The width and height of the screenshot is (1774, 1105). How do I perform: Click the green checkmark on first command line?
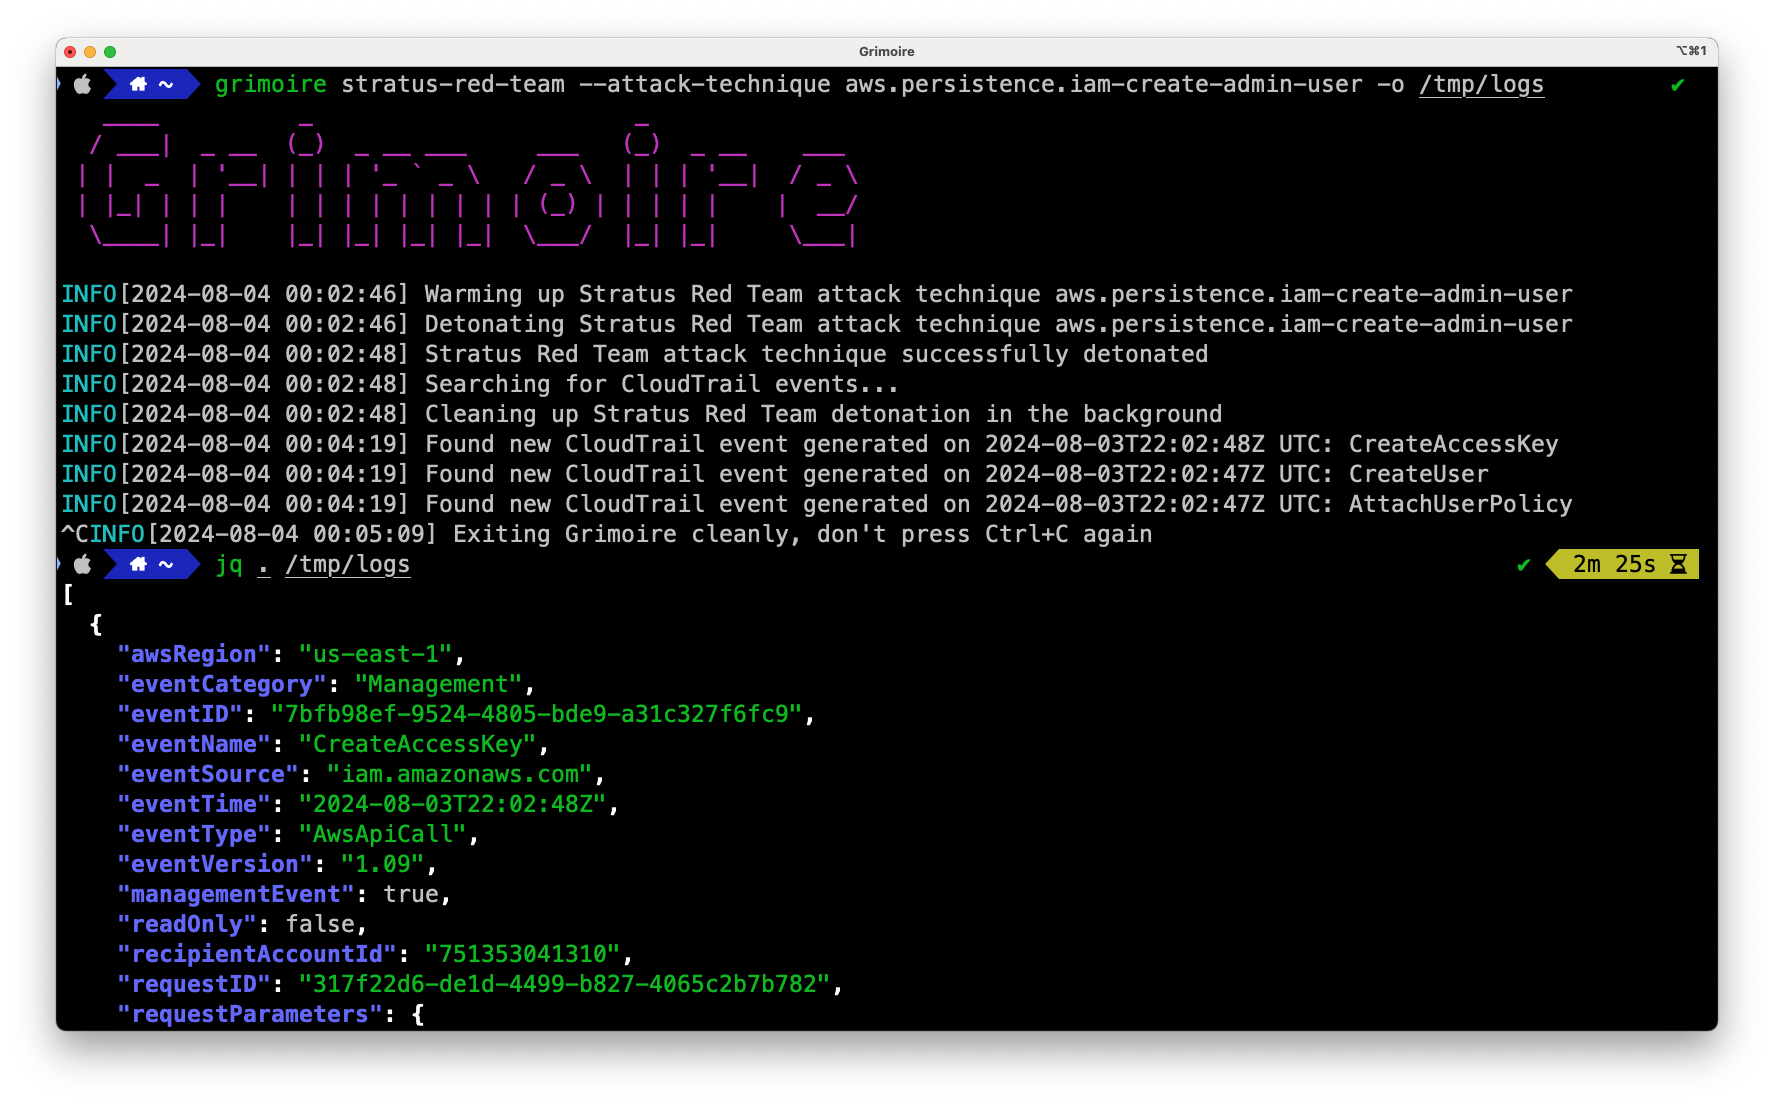point(1677,86)
